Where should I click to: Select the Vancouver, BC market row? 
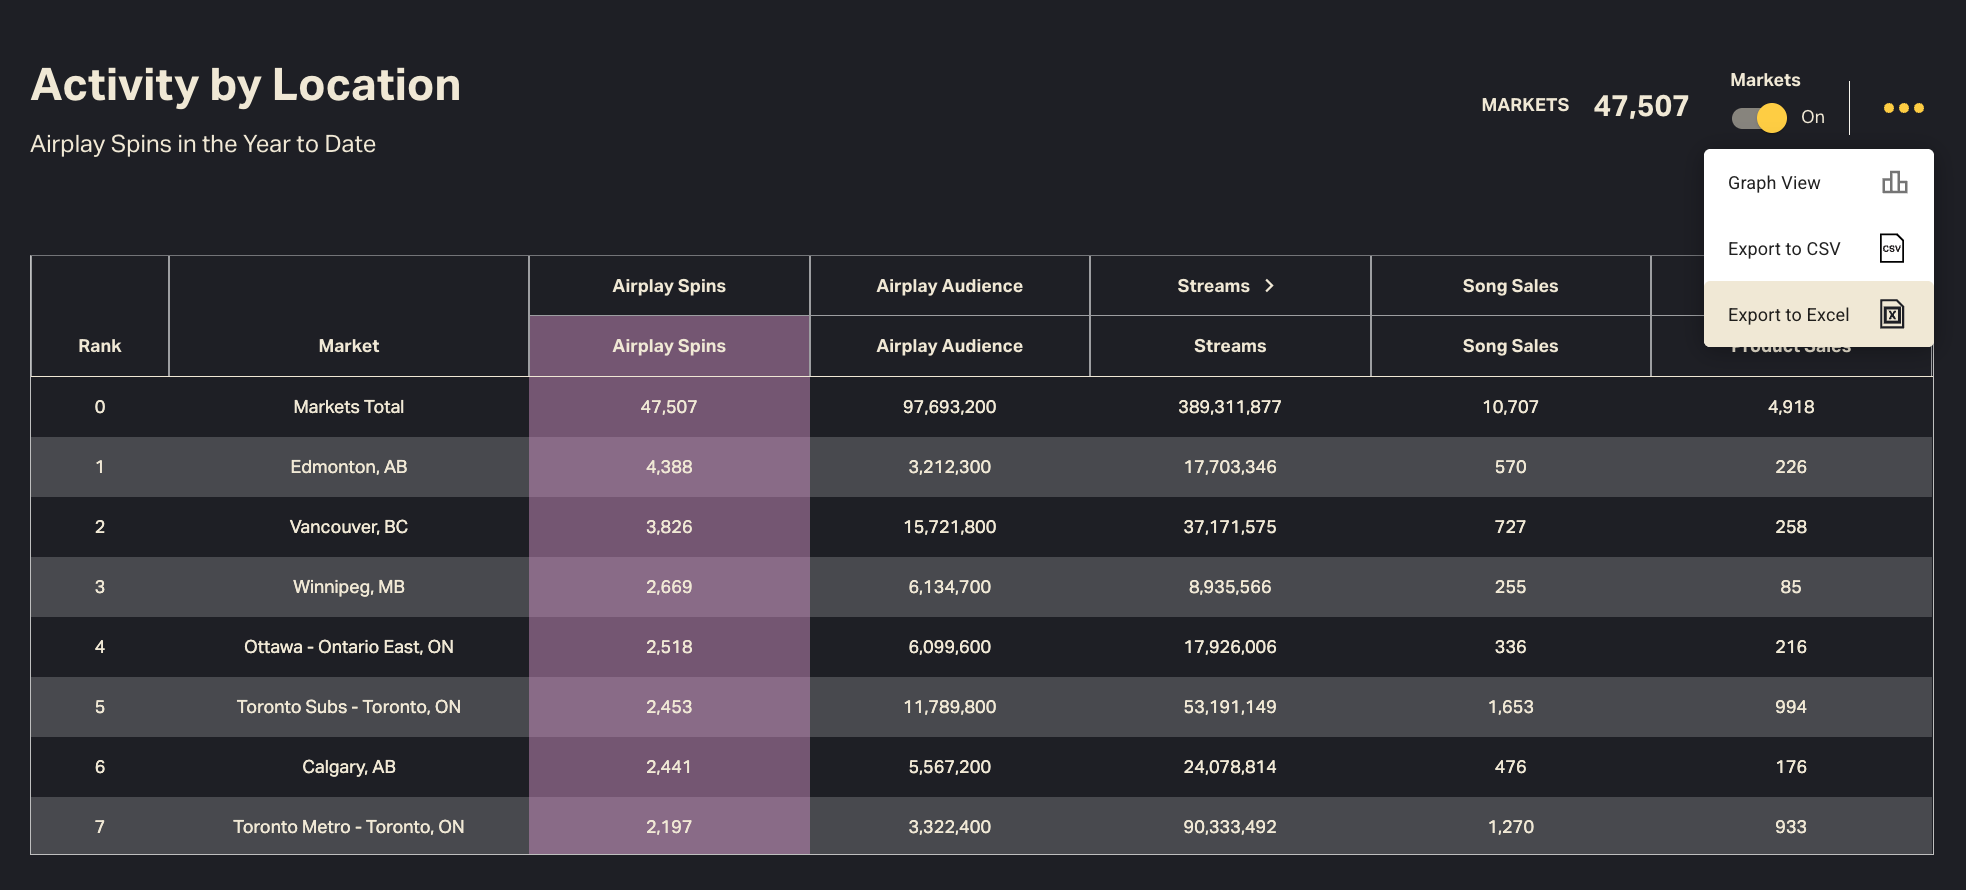[x=348, y=527]
